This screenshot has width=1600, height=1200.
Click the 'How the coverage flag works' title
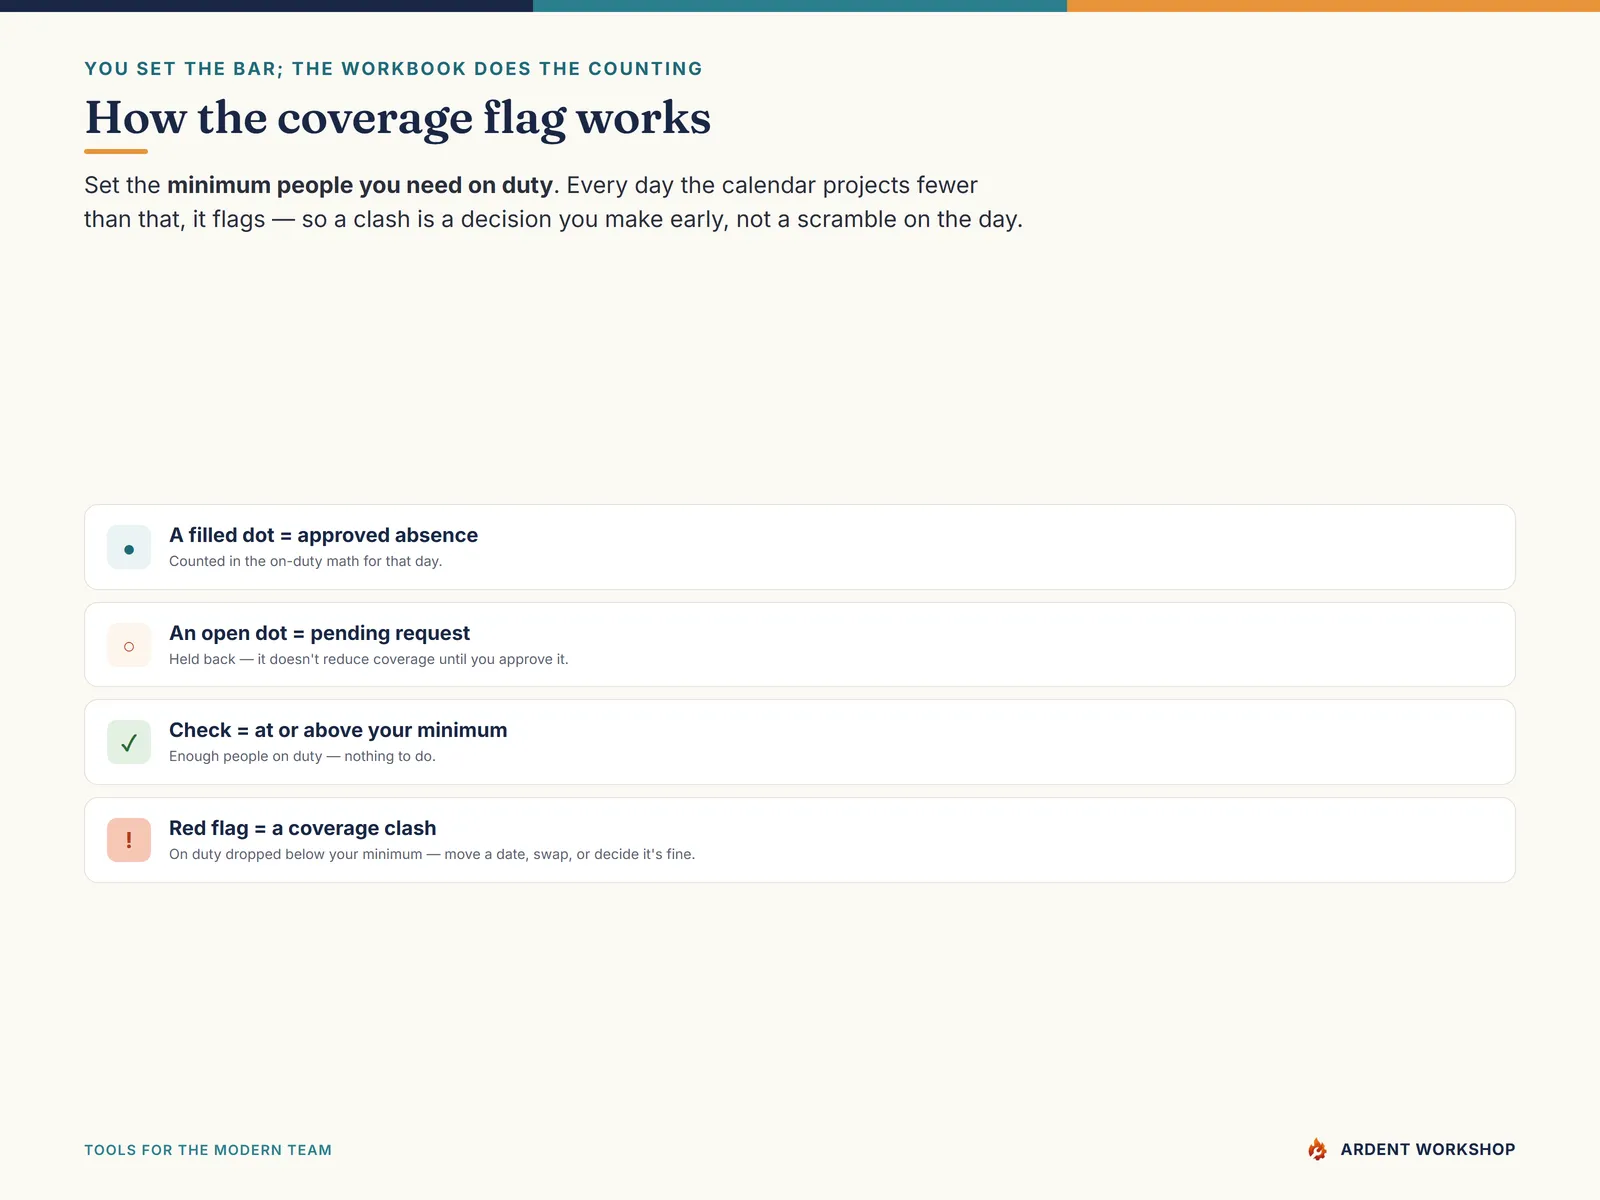pyautogui.click(x=398, y=118)
